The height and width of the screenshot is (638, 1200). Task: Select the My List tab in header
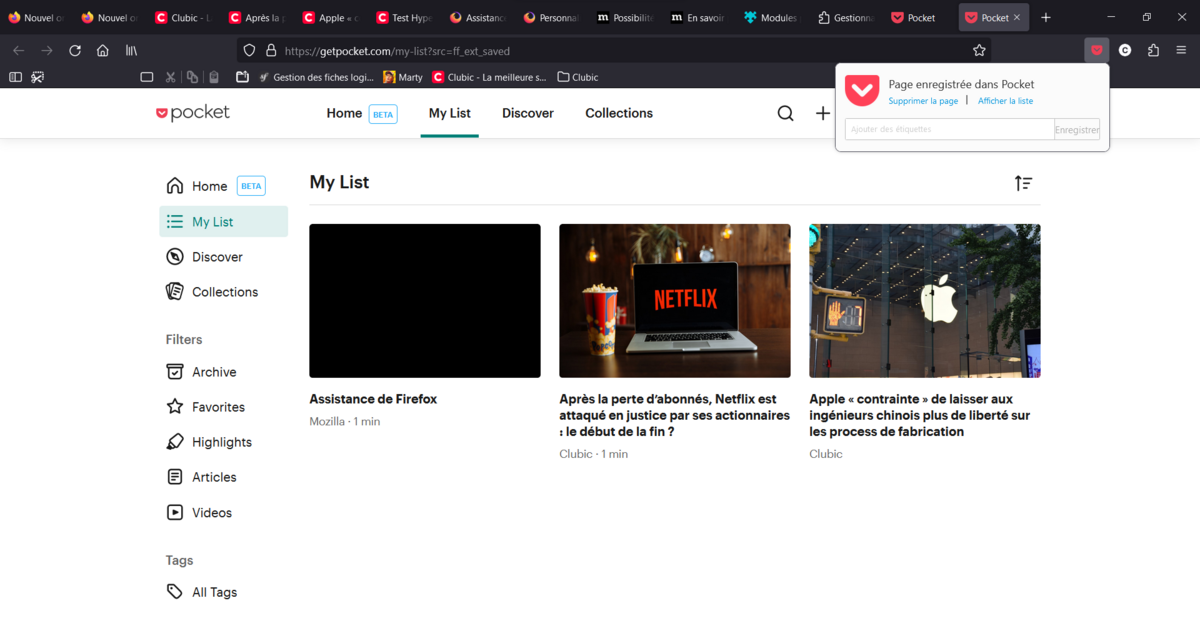click(450, 114)
